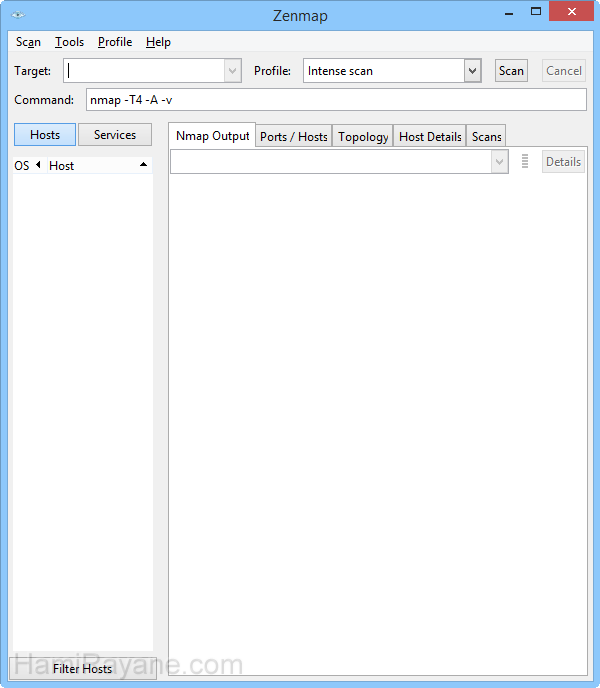The width and height of the screenshot is (600, 688).
Task: Select the Services toggle button
Action: coord(115,135)
